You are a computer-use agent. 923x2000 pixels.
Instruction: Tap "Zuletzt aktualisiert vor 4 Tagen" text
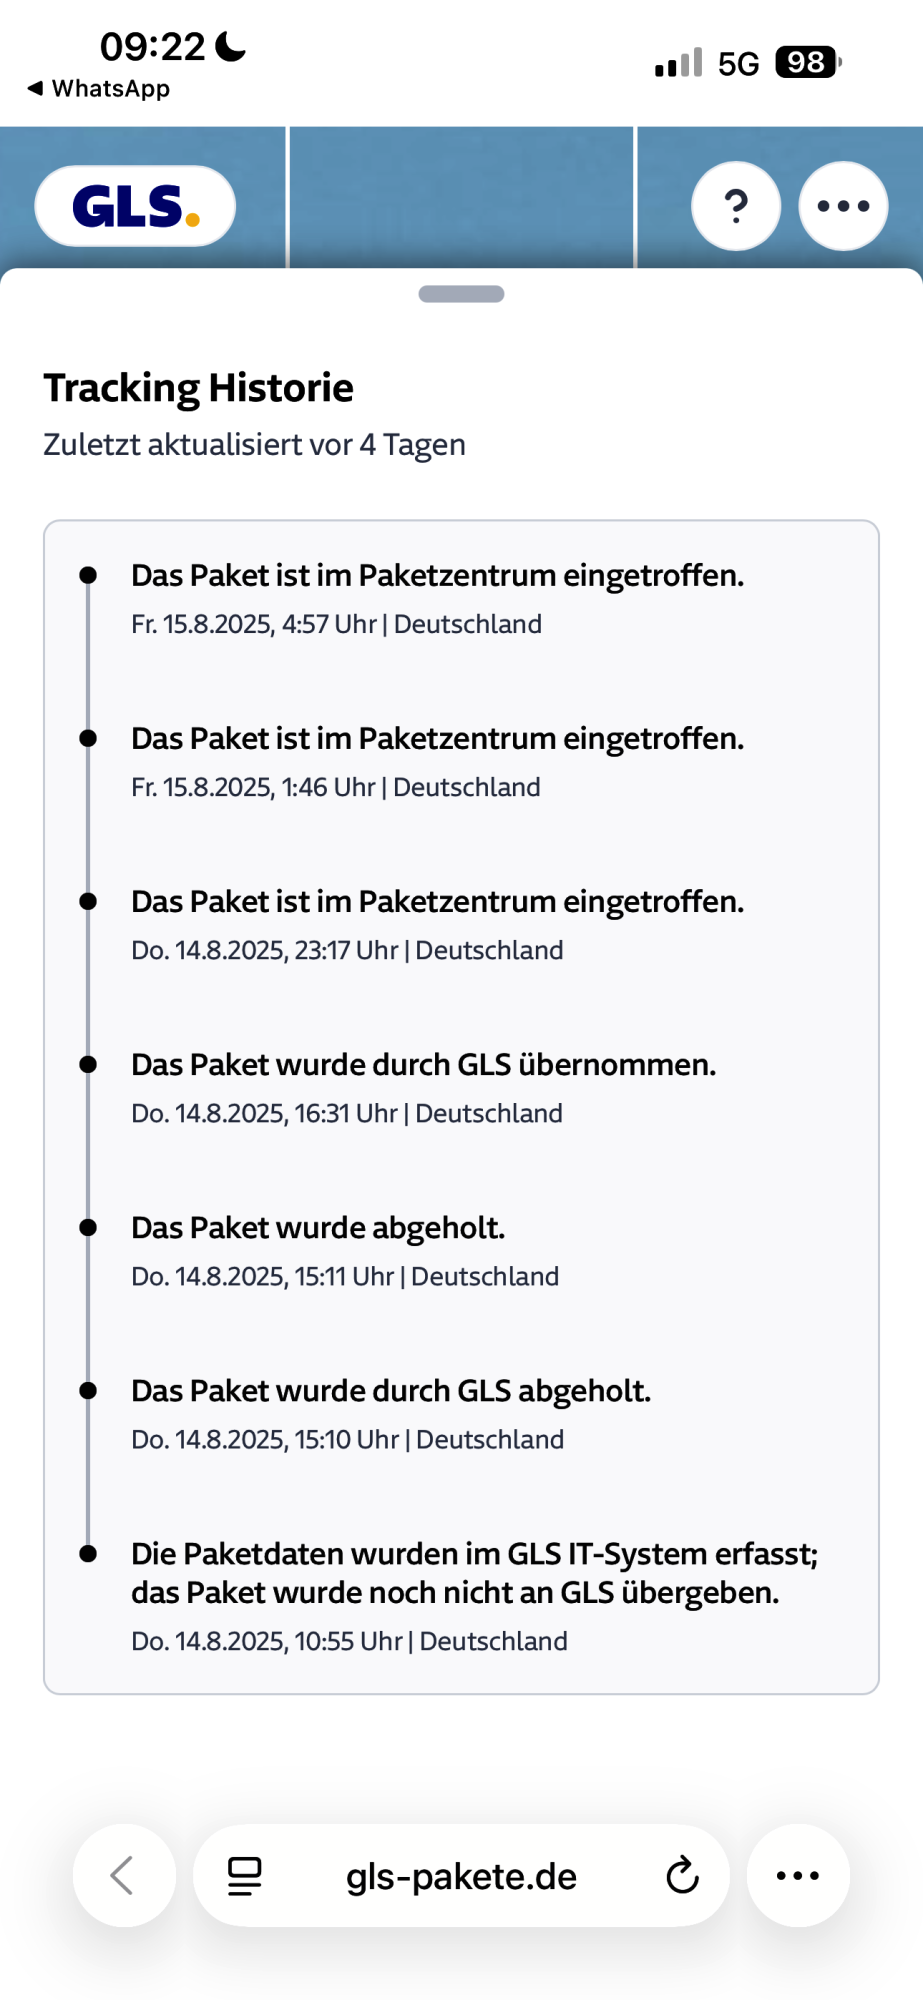(x=254, y=445)
